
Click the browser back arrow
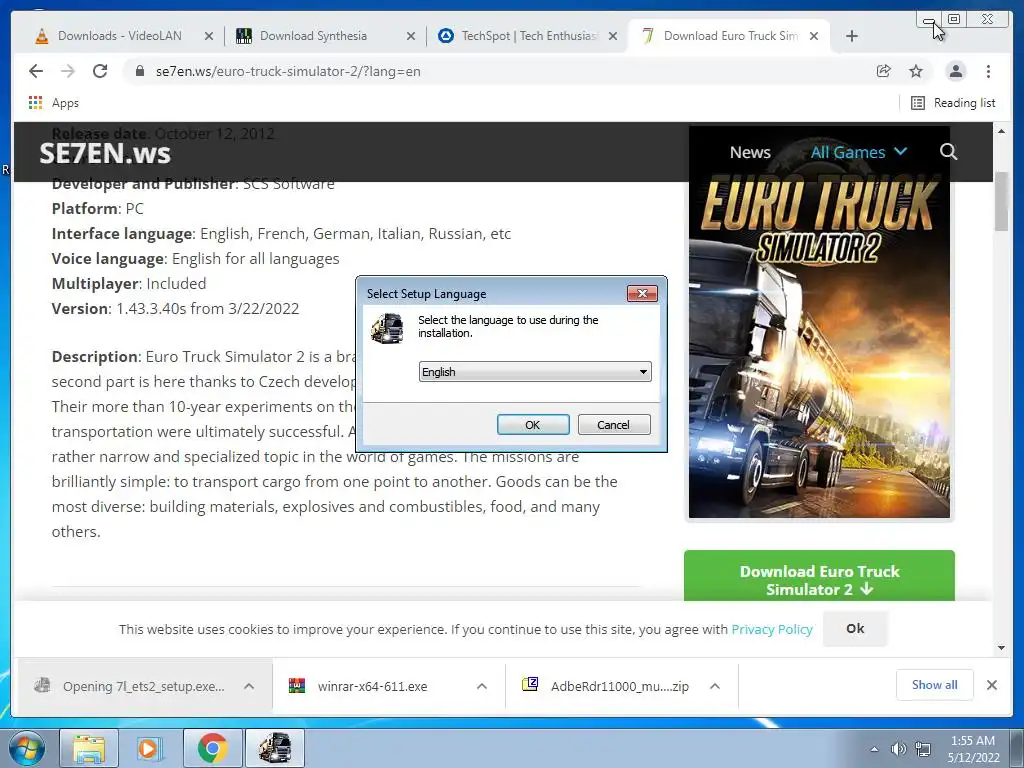tap(36, 71)
